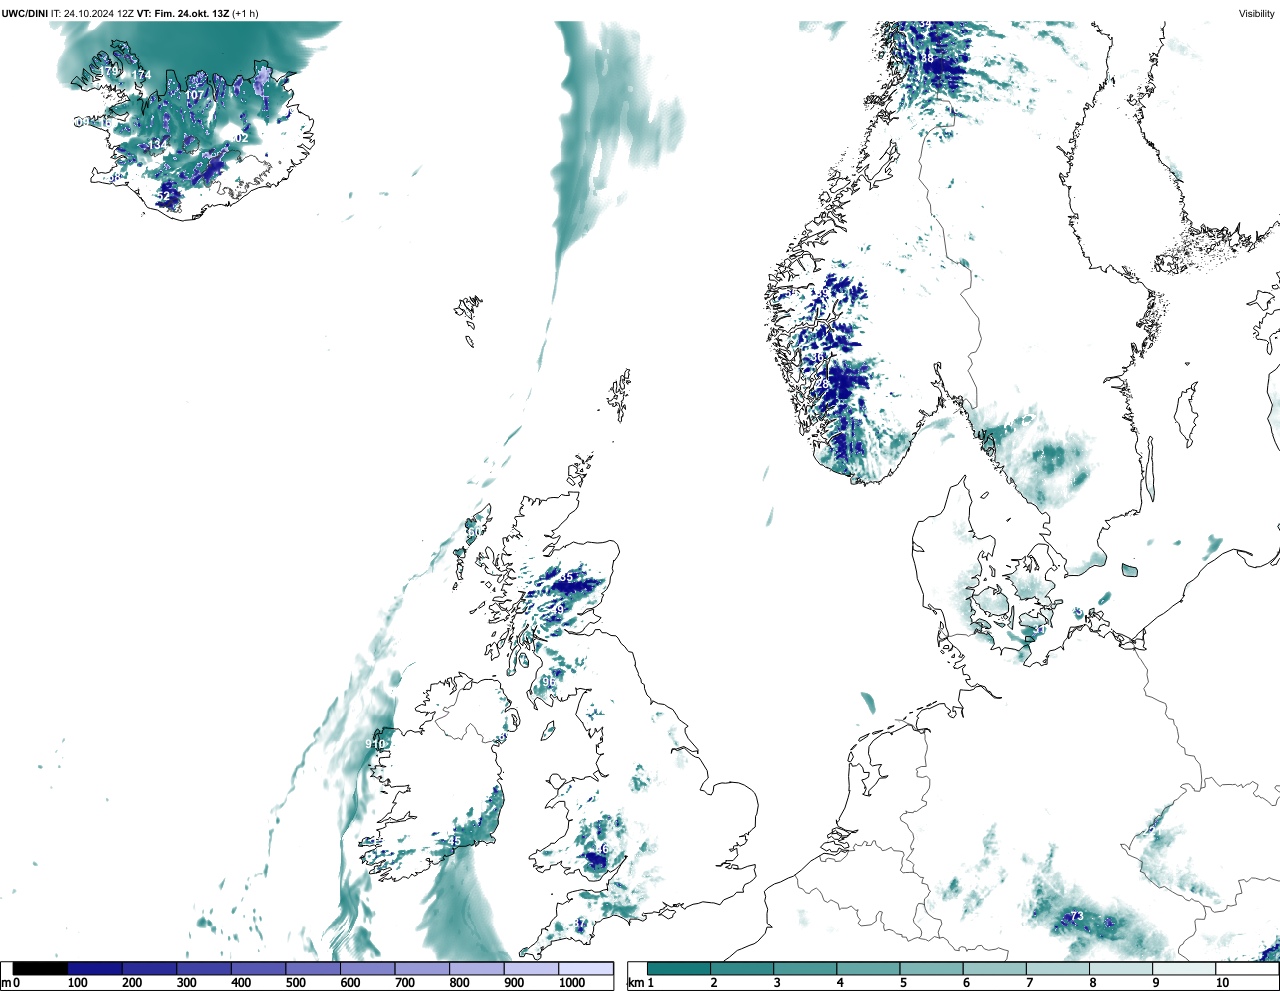Click the '500' tick label on metre legend
This screenshot has height=991, width=1280.
coord(295,983)
